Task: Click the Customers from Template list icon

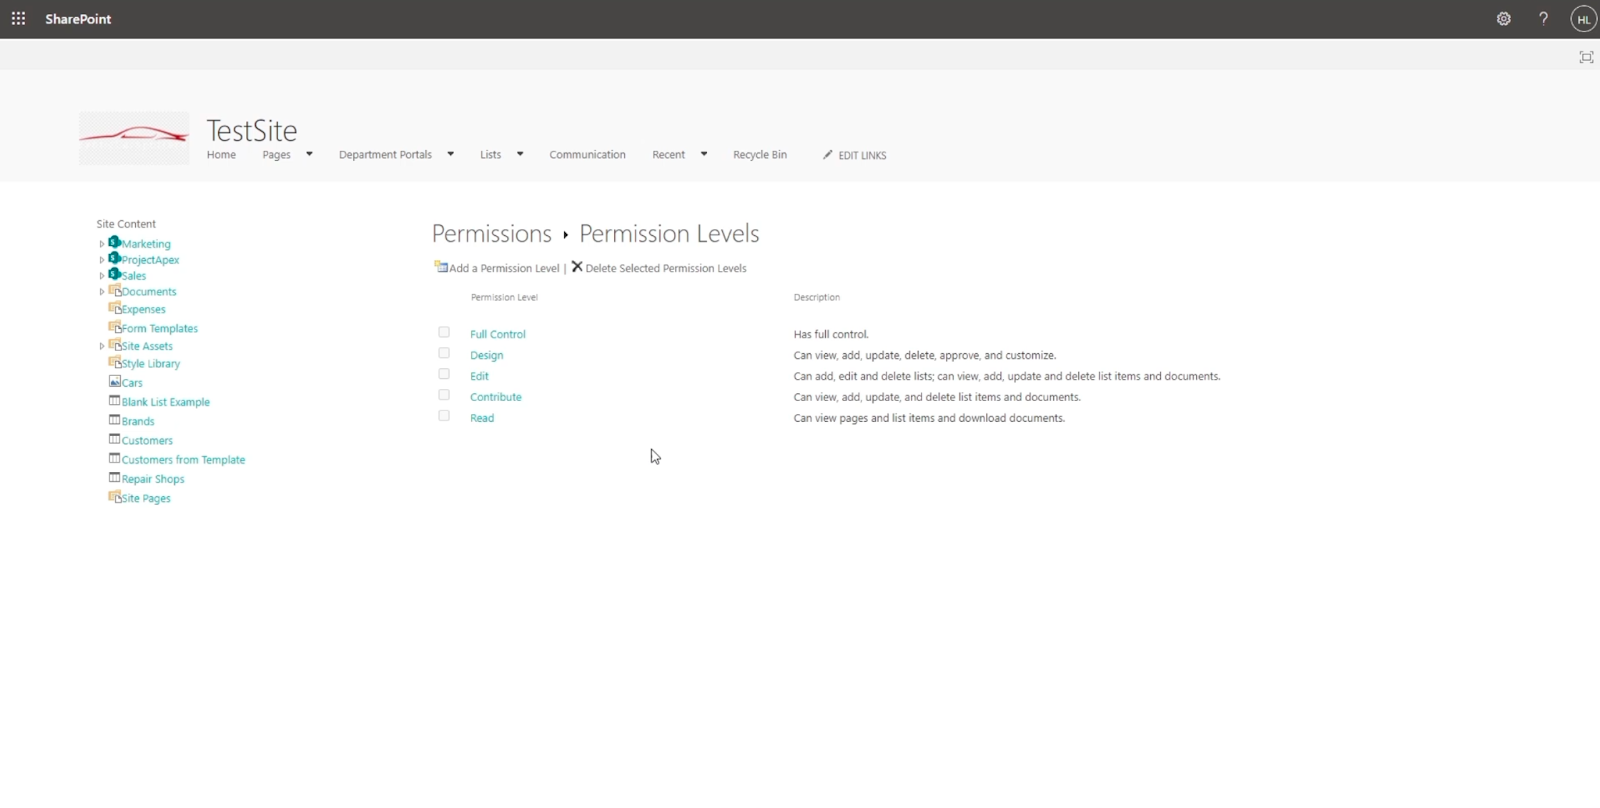Action: point(114,458)
